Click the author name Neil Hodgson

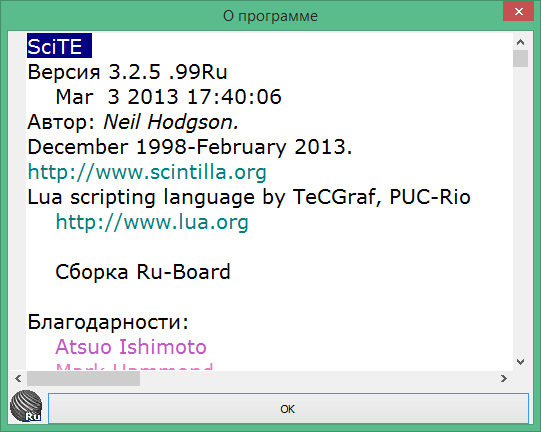click(x=171, y=122)
